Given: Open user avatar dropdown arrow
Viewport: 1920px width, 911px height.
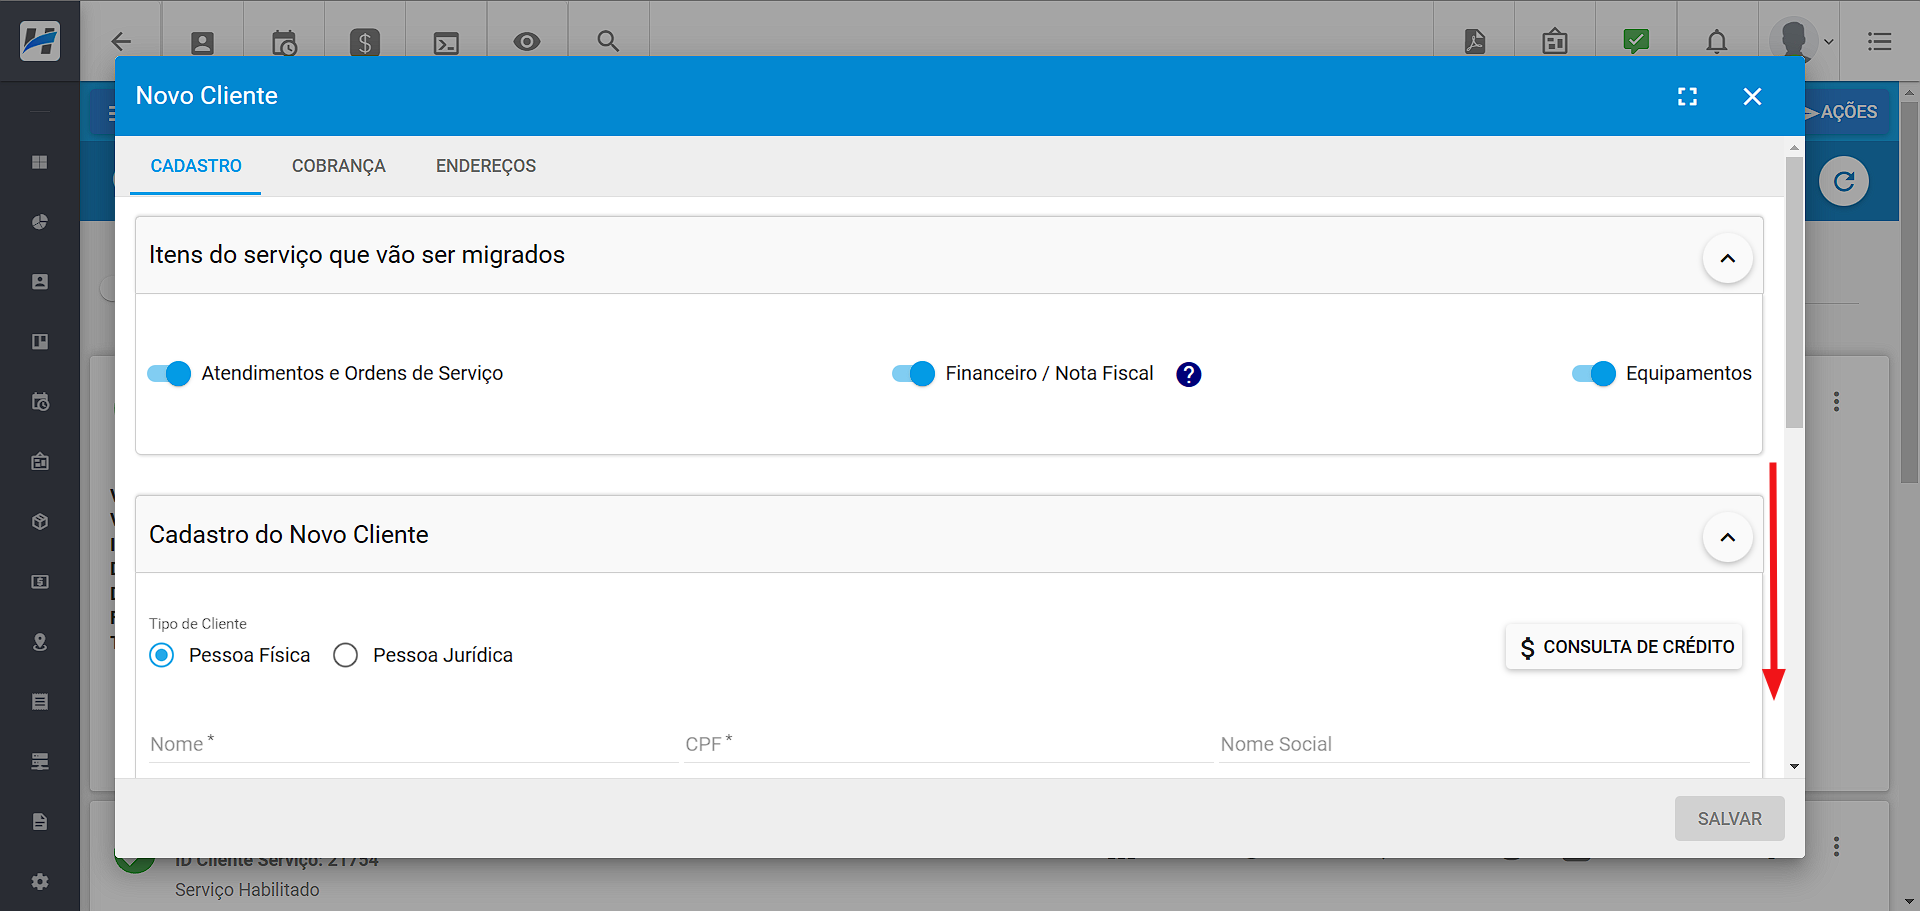Looking at the screenshot, I should pos(1829,42).
